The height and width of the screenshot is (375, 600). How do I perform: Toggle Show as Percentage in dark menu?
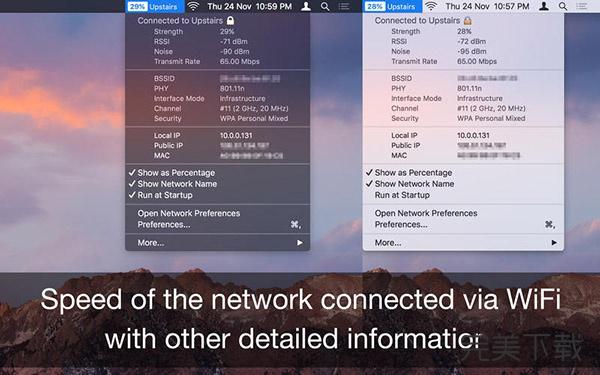coord(217,173)
